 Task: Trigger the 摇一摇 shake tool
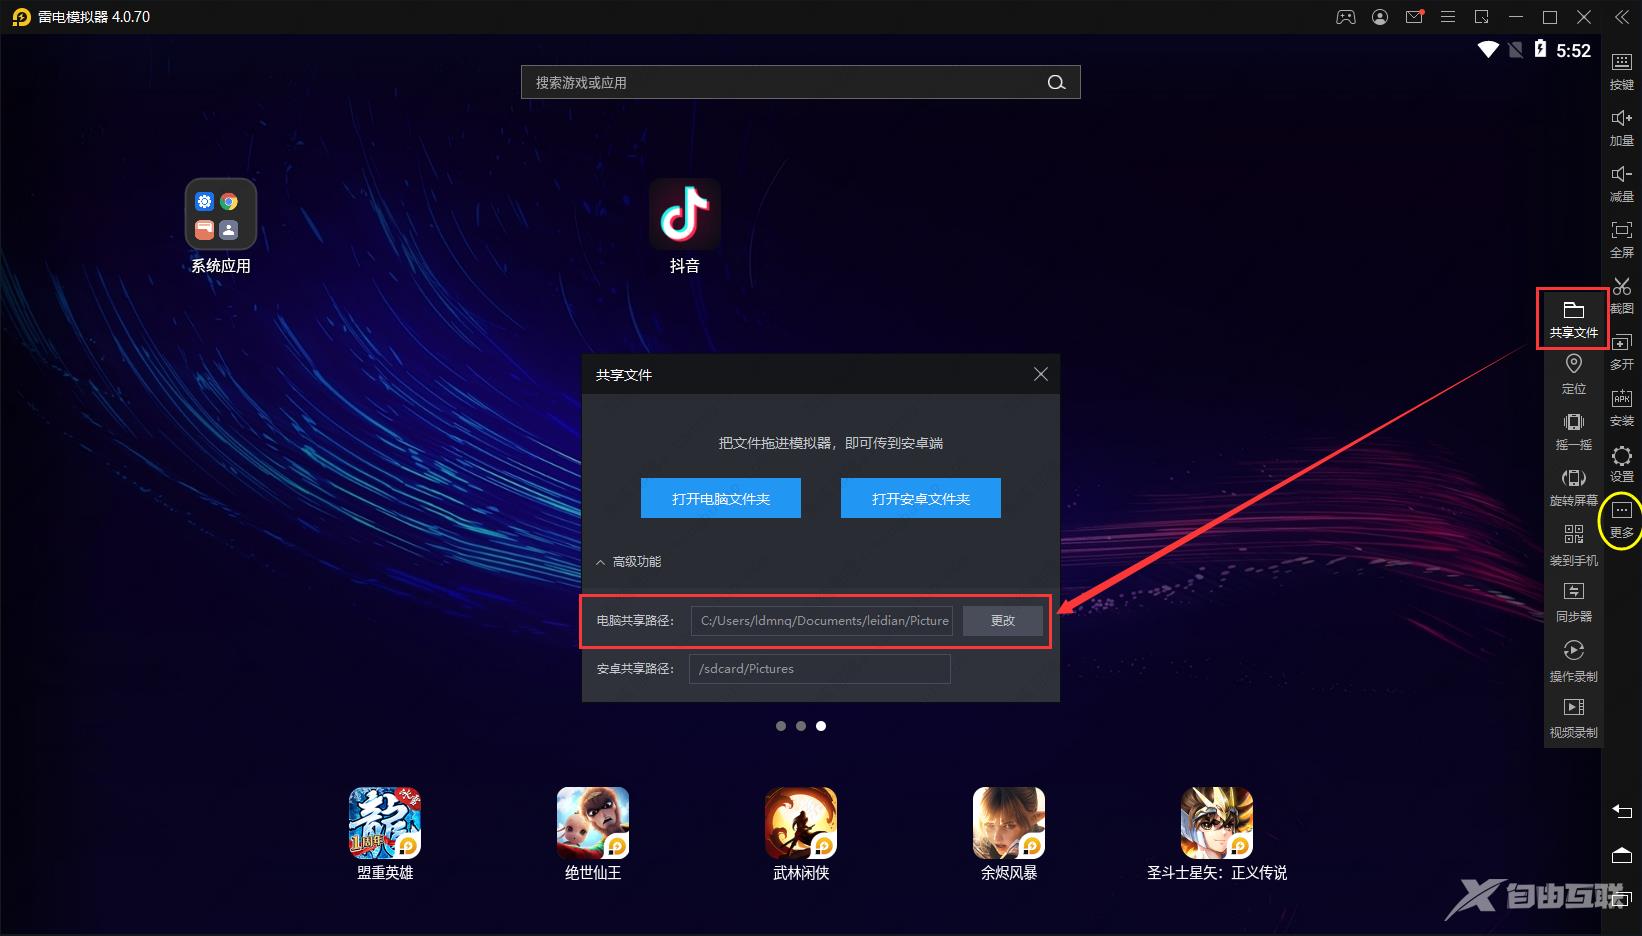[1573, 431]
